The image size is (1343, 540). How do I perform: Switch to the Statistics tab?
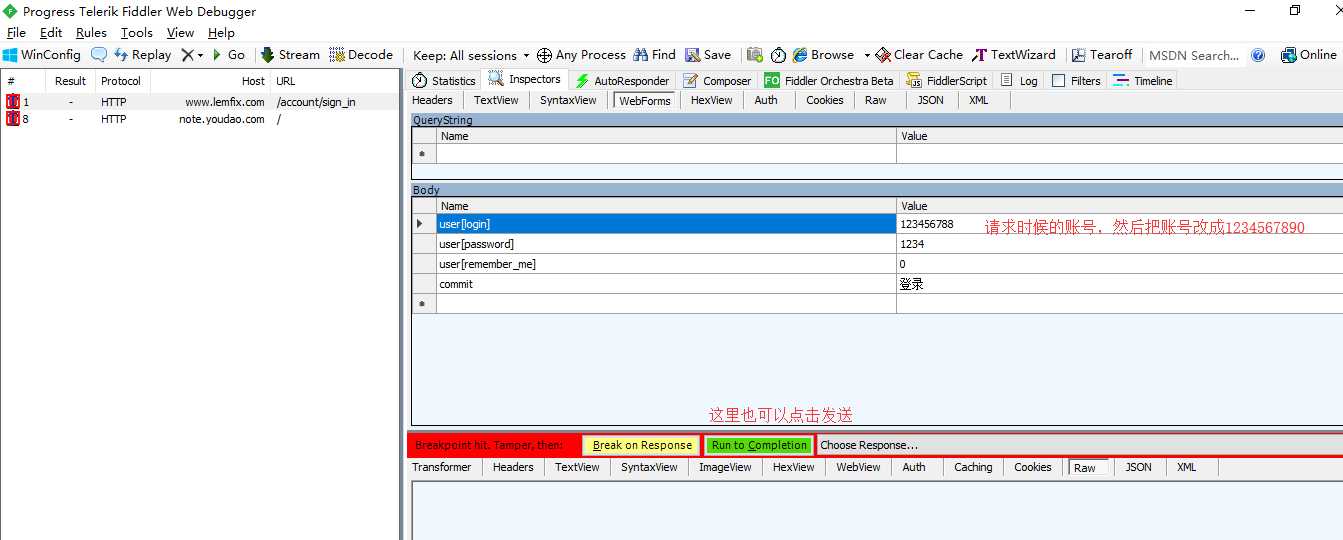click(x=445, y=80)
